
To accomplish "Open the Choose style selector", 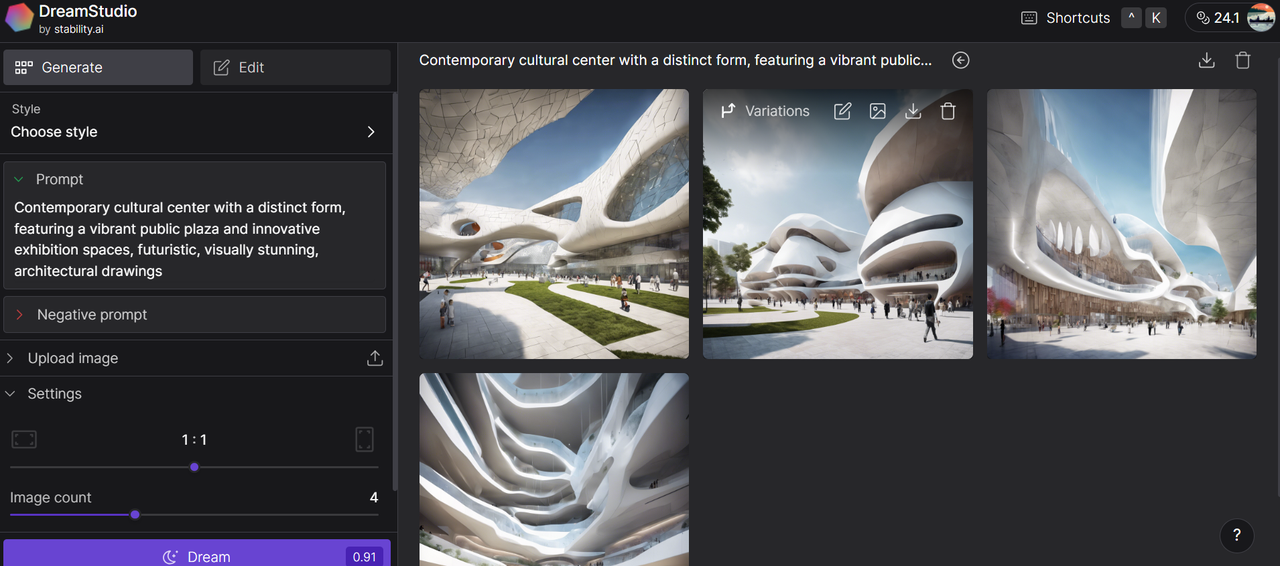I will (194, 132).
